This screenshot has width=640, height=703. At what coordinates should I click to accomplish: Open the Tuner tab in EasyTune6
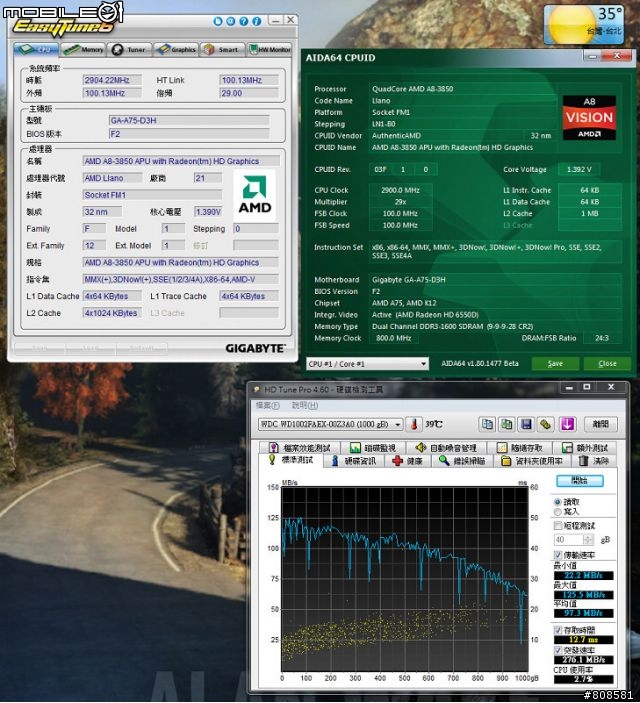pyautogui.click(x=130, y=49)
